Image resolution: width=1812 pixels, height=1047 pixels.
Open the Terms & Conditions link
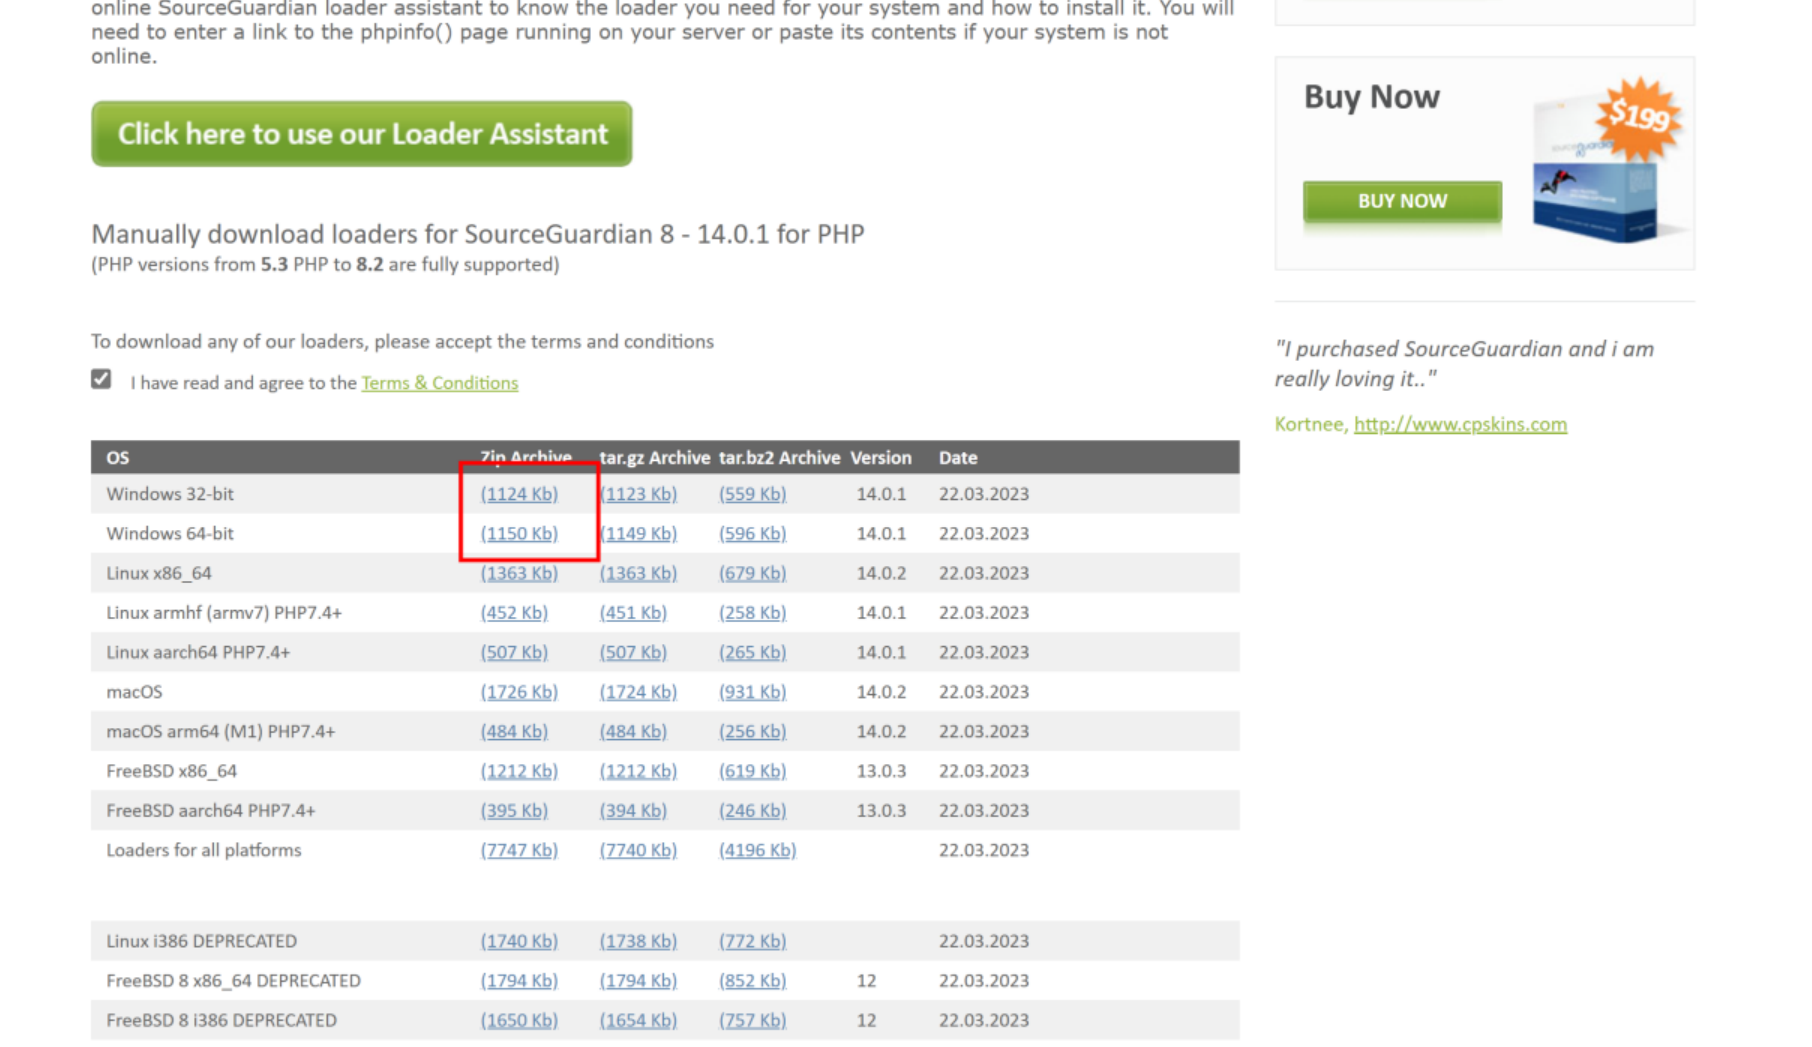[x=440, y=383]
